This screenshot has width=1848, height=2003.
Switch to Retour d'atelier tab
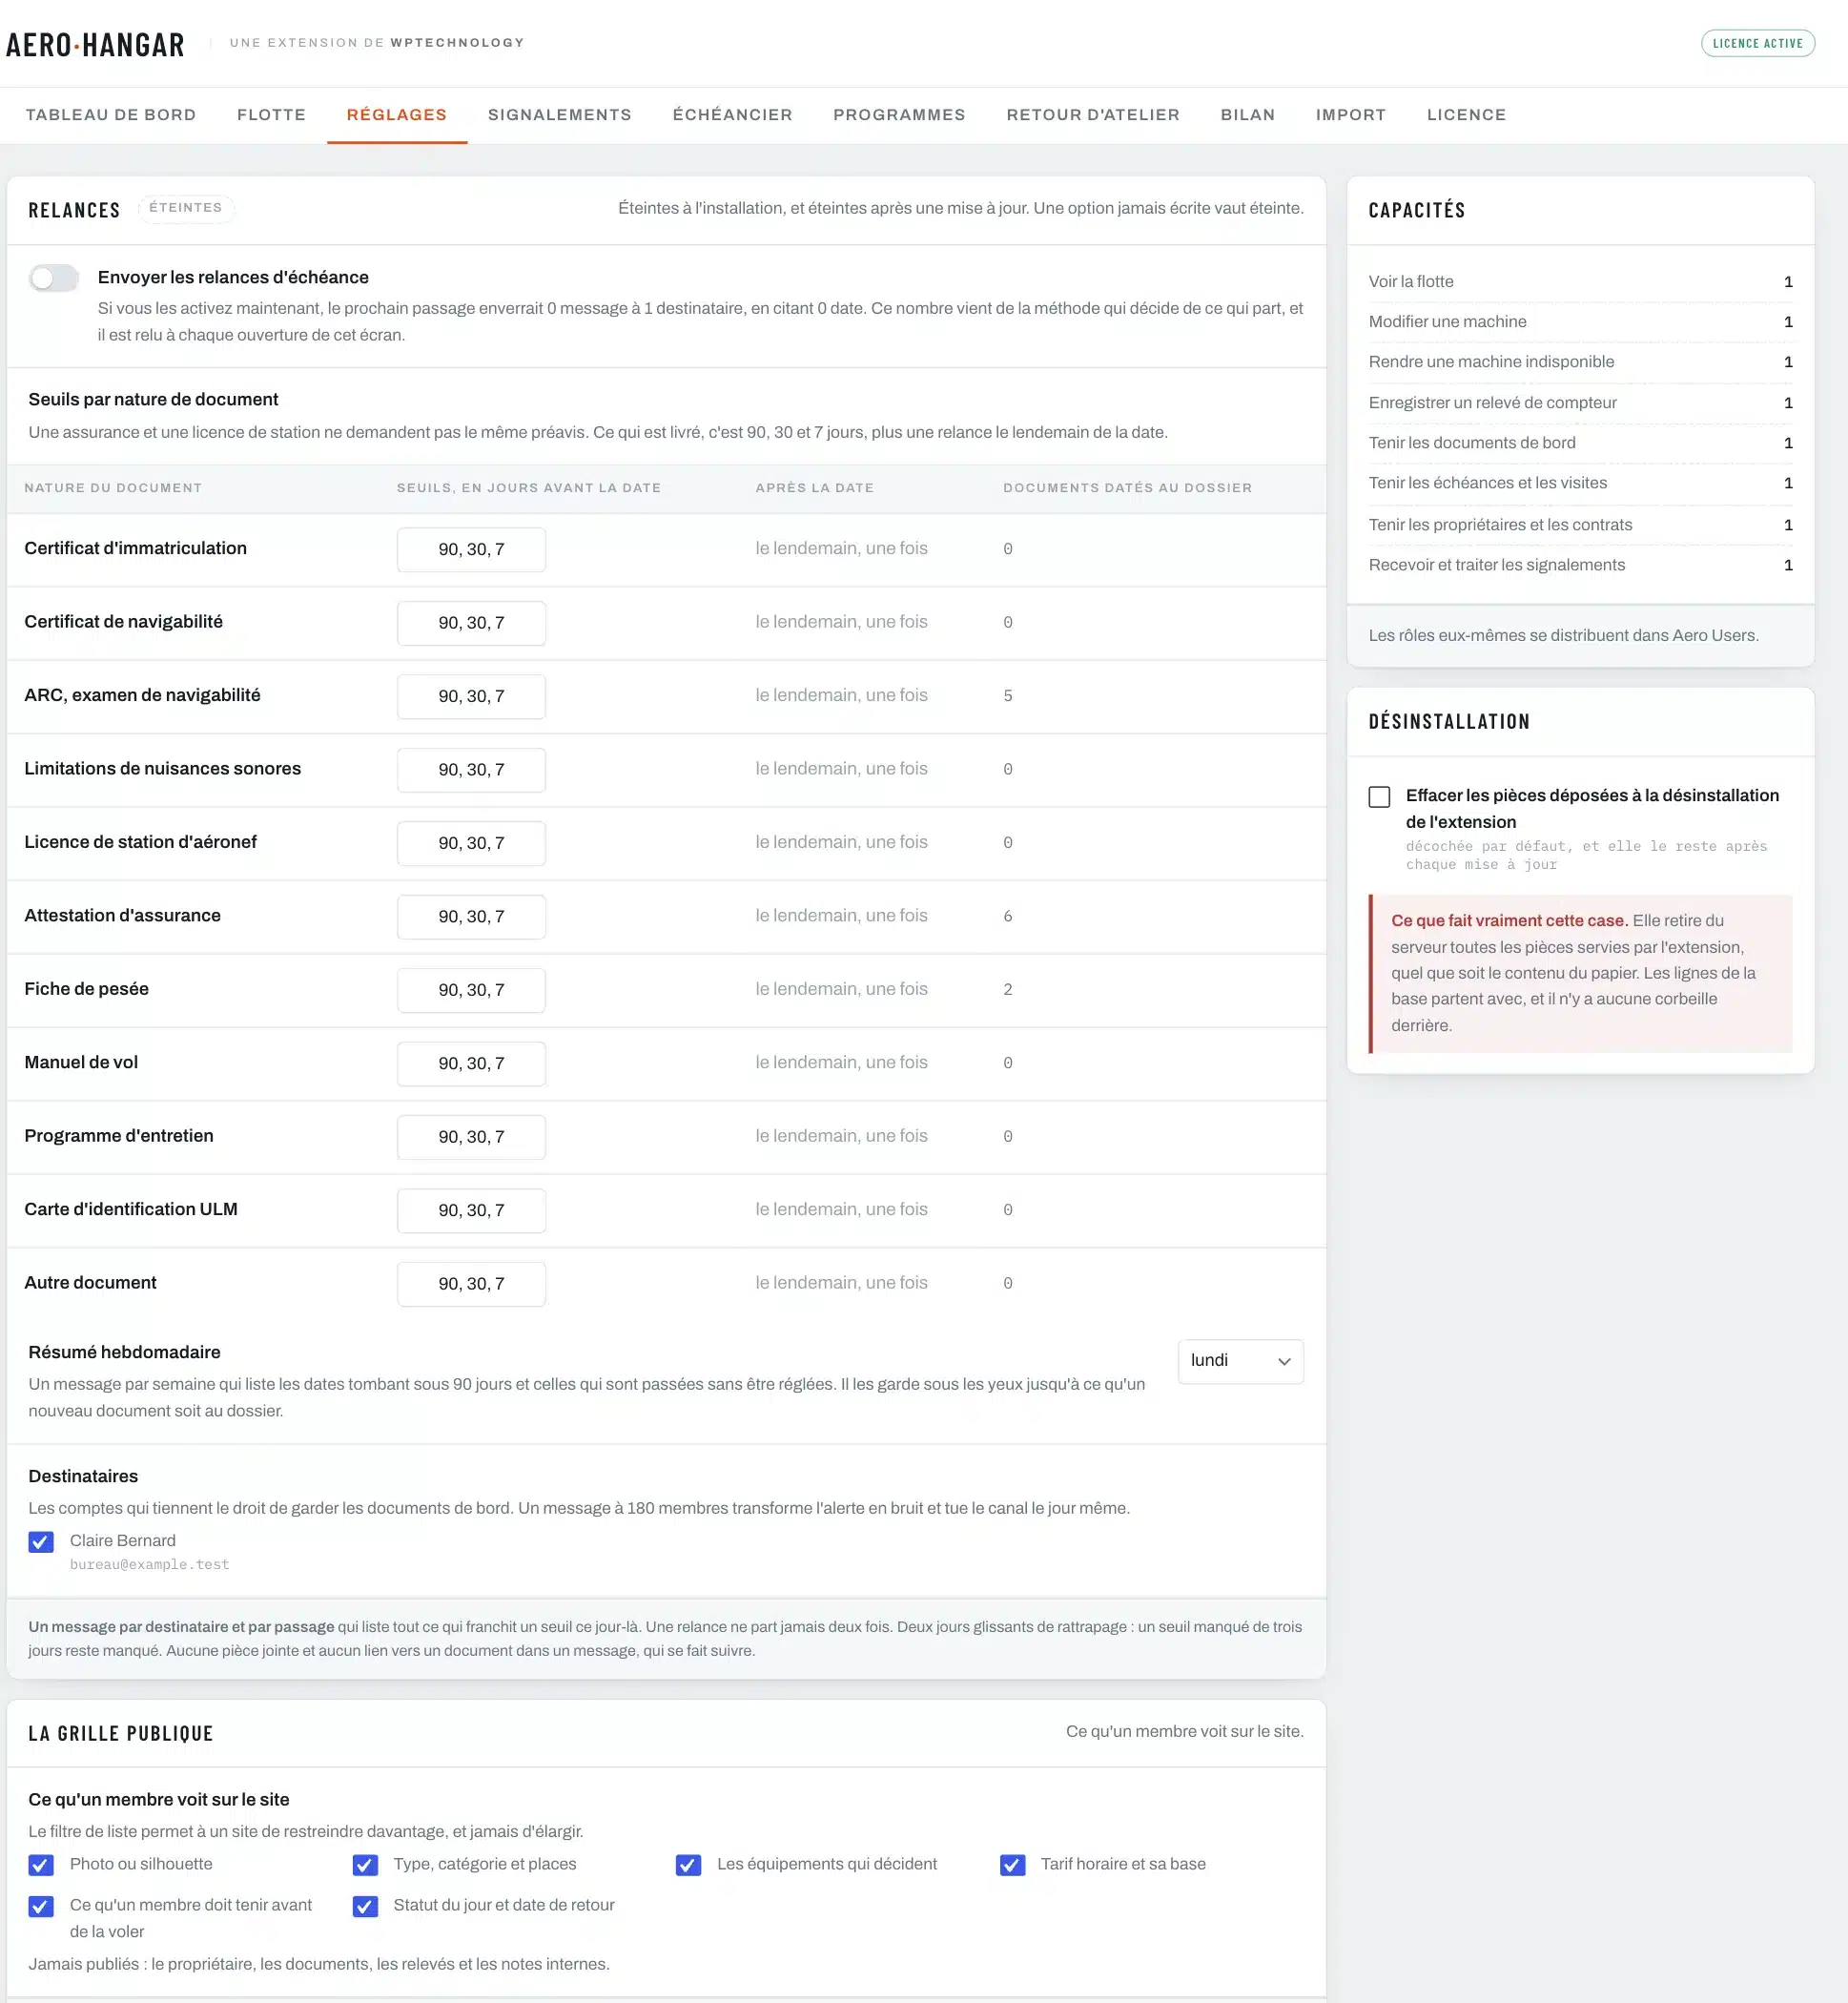tap(1093, 115)
